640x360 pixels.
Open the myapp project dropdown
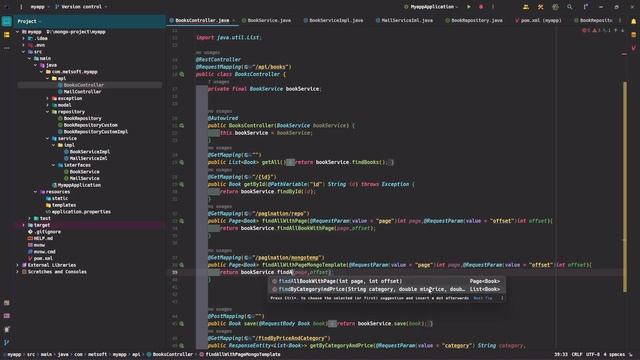coord(40,7)
